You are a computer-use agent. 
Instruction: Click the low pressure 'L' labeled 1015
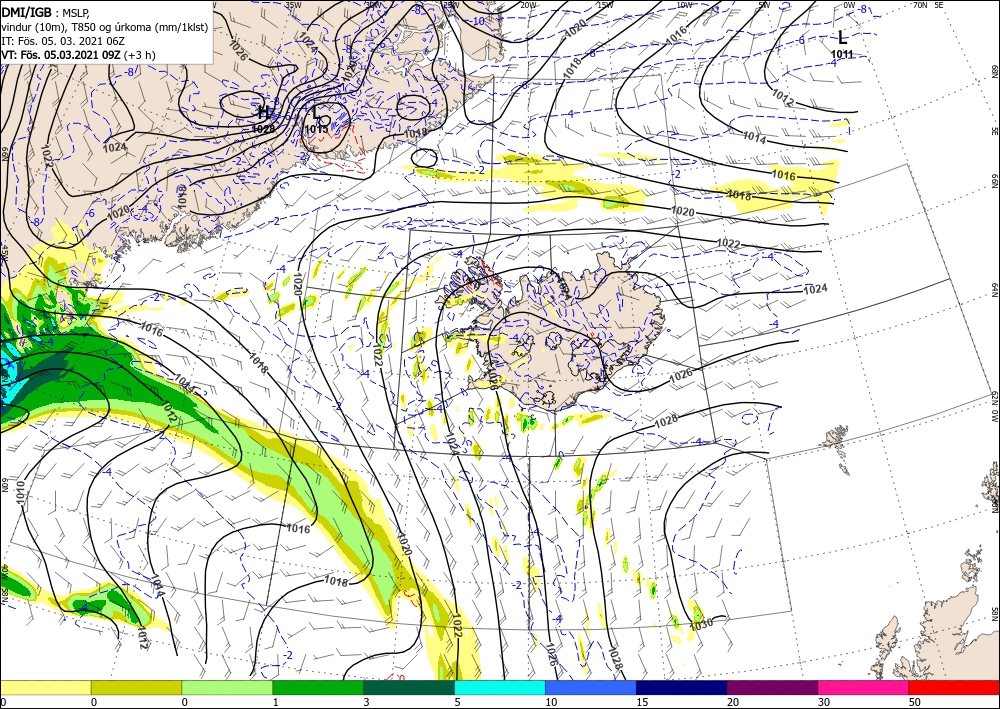point(317,113)
